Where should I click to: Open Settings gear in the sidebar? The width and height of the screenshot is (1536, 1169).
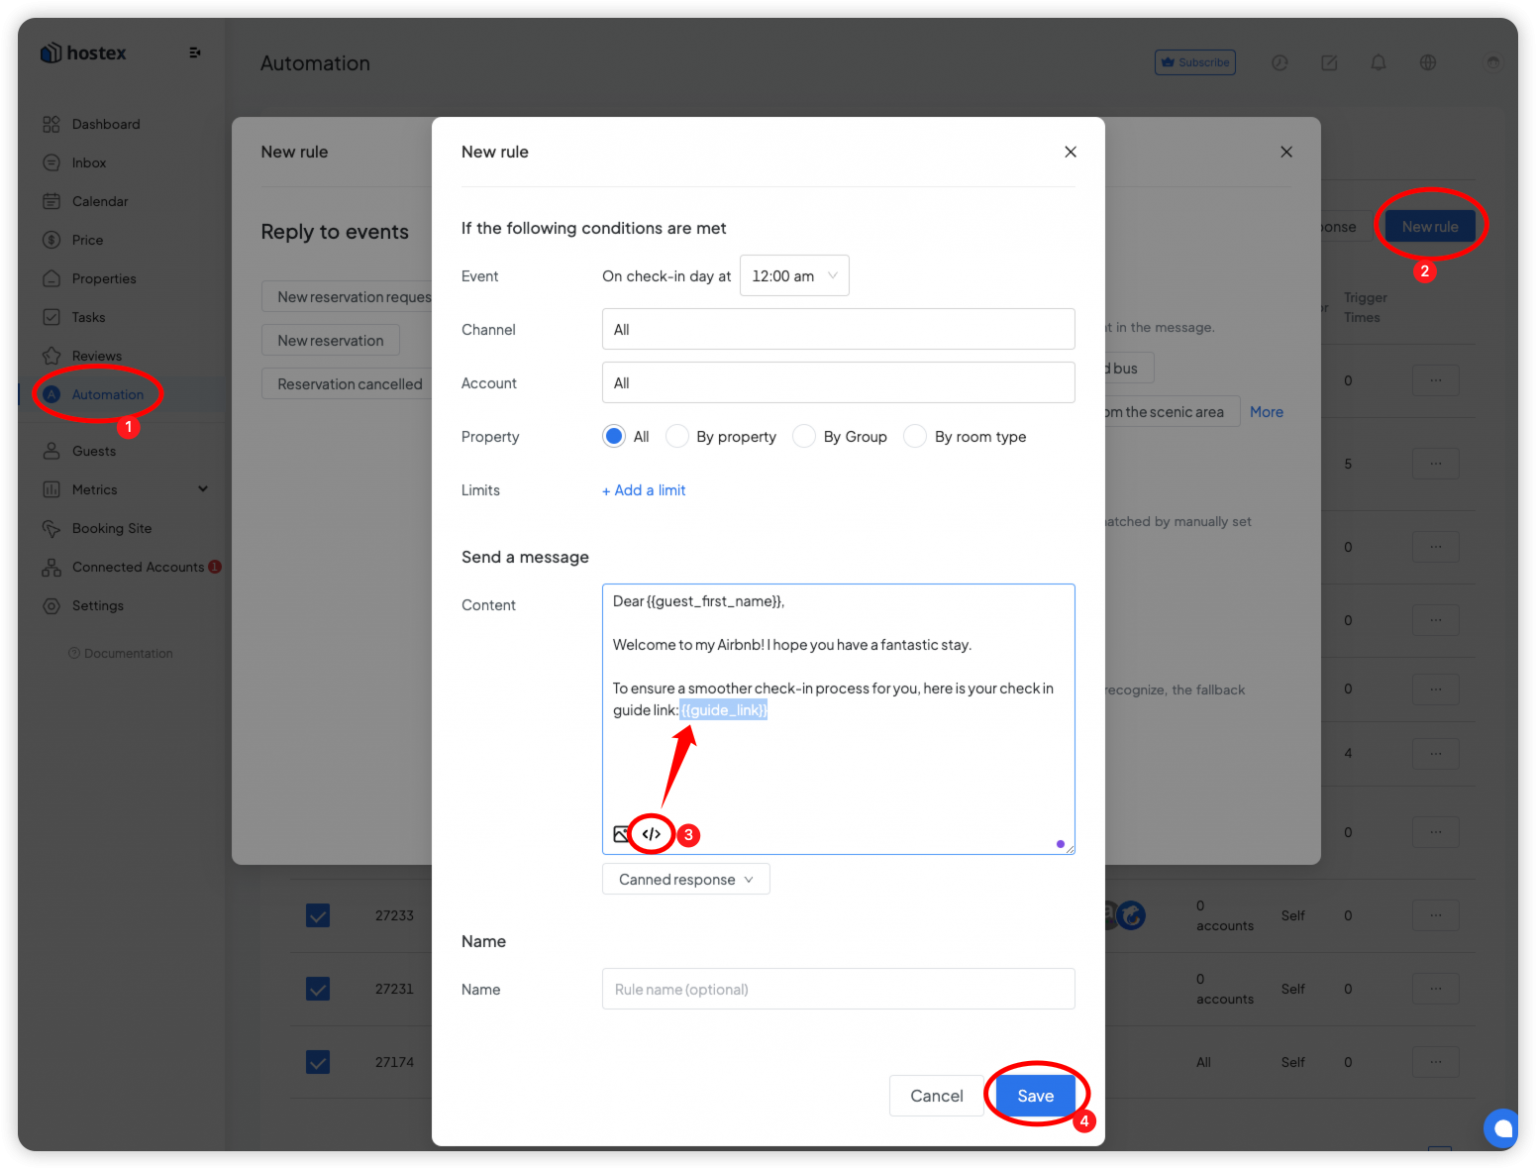(51, 606)
